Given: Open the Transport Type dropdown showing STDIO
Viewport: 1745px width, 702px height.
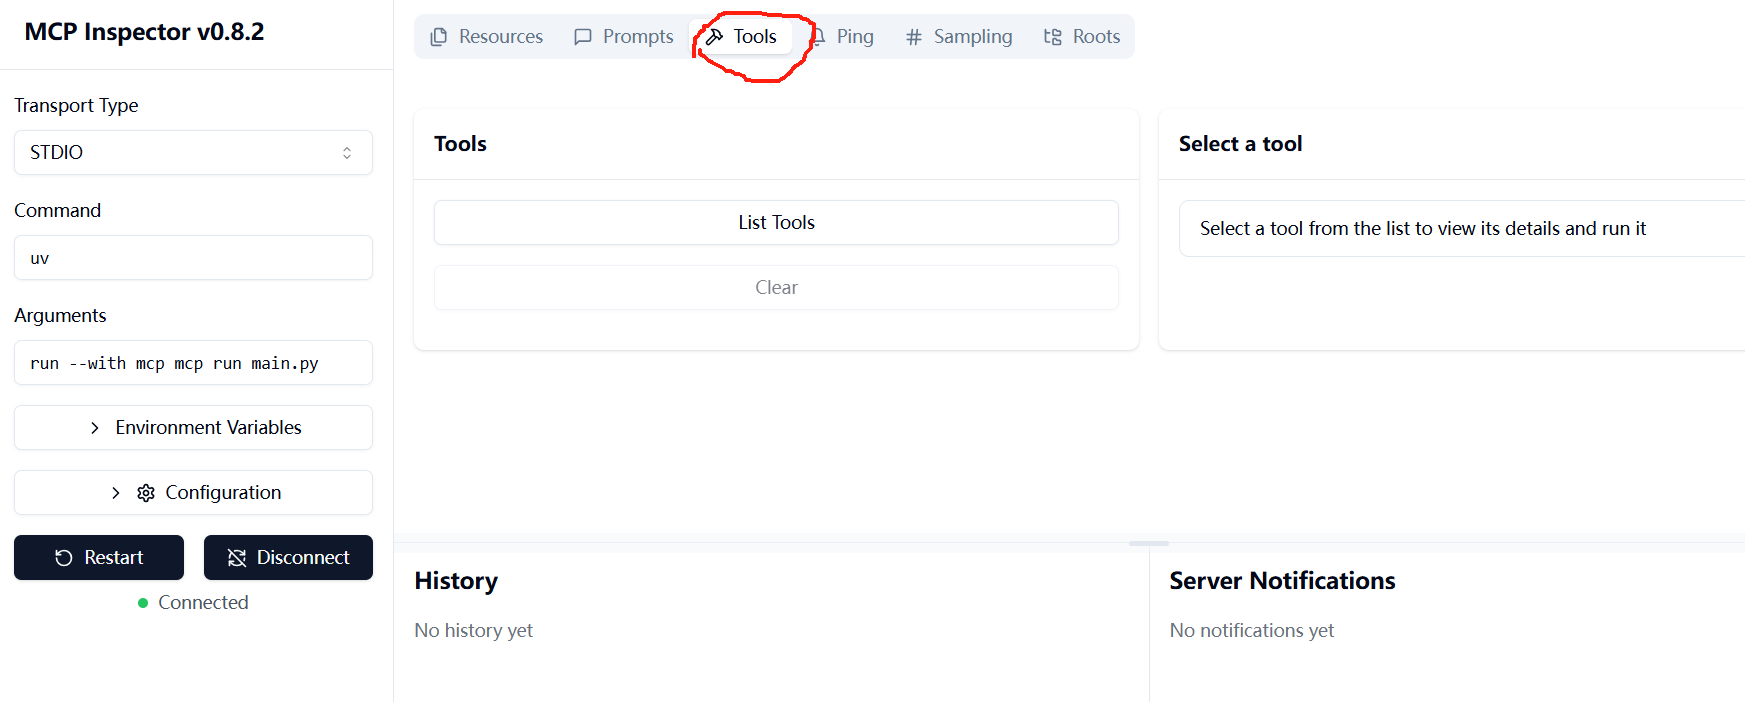Looking at the screenshot, I should (x=193, y=153).
